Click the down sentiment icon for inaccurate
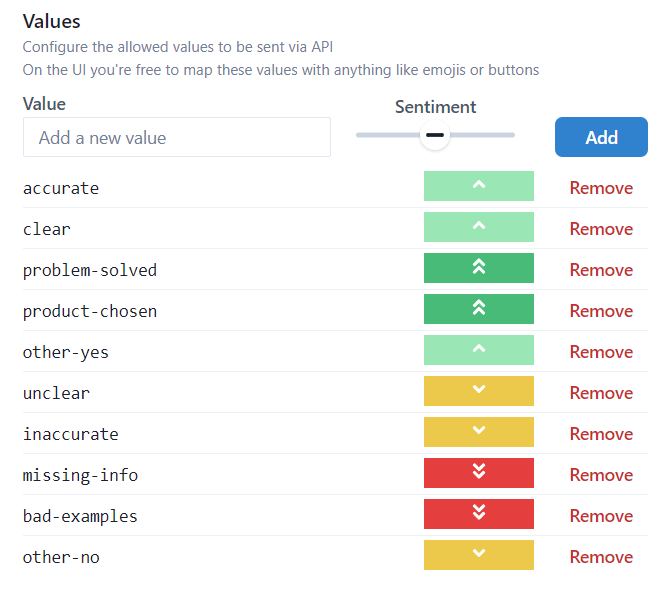663x591 pixels. [x=478, y=433]
